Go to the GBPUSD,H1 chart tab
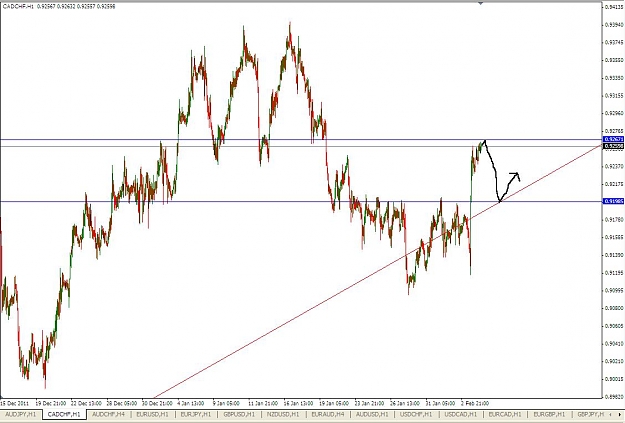This screenshot has width=625, height=423. (239, 415)
